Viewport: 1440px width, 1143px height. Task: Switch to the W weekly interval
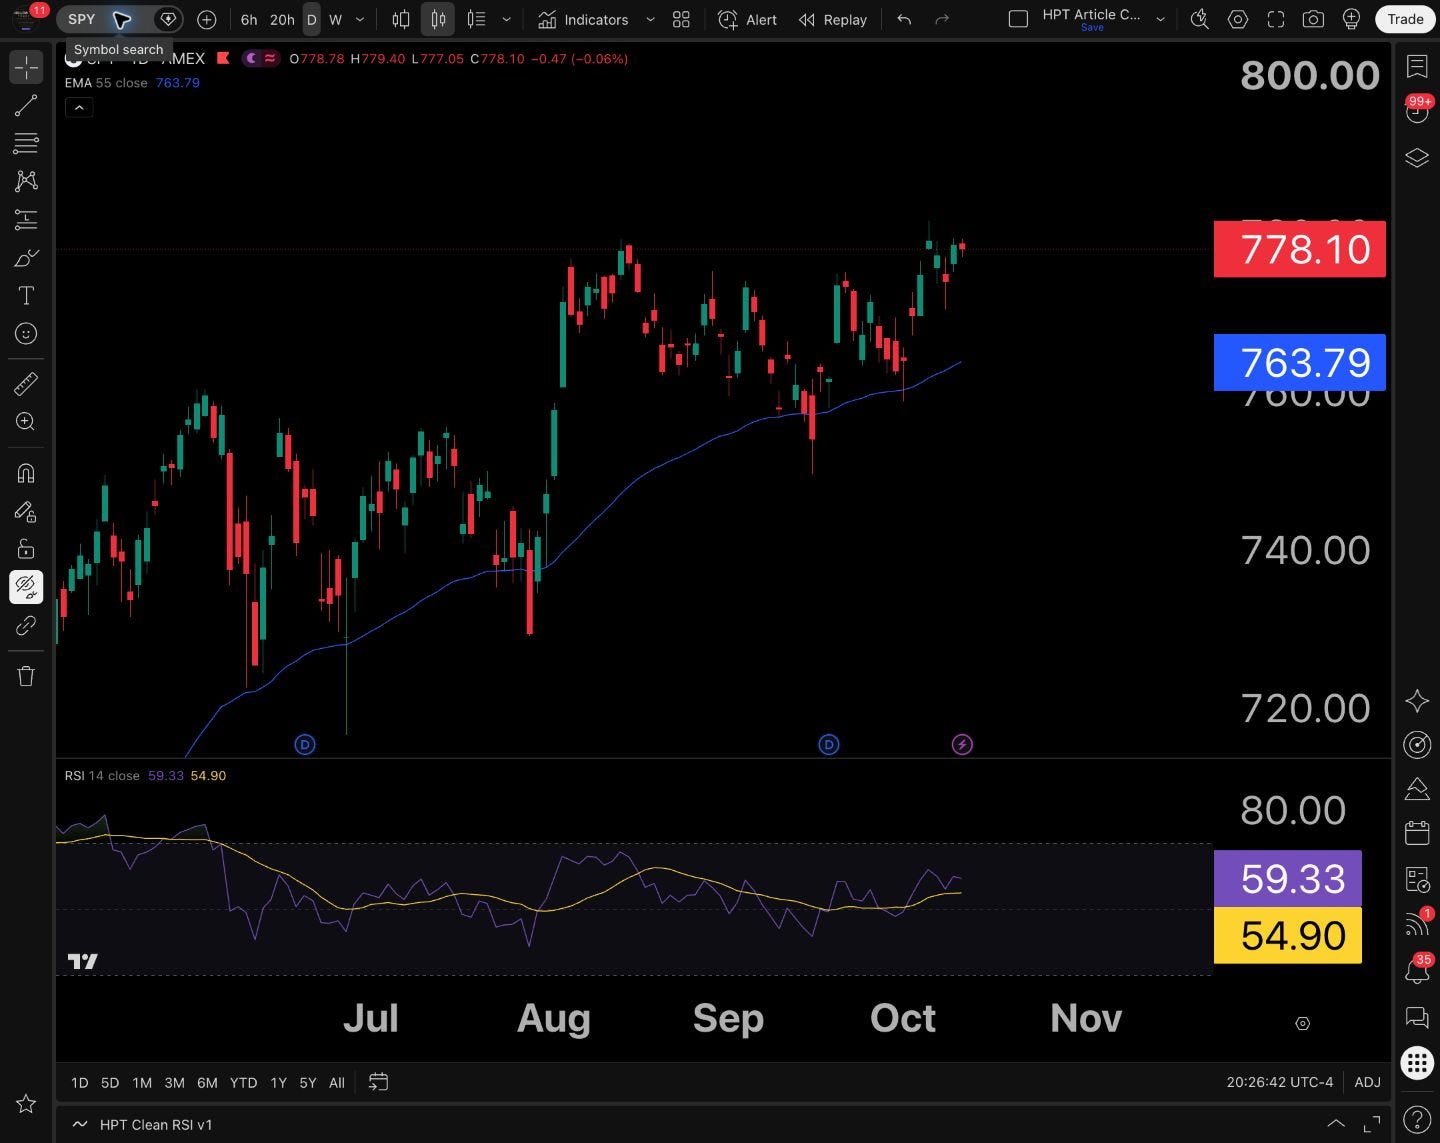(x=335, y=19)
